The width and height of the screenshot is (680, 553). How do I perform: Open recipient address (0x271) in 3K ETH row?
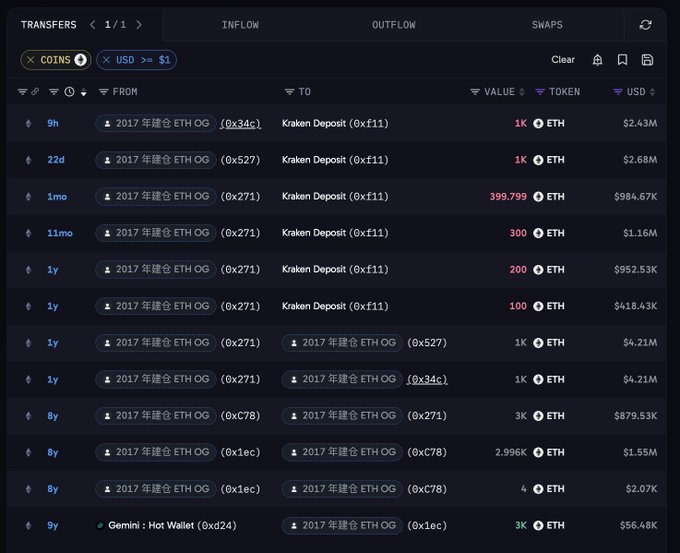427,416
